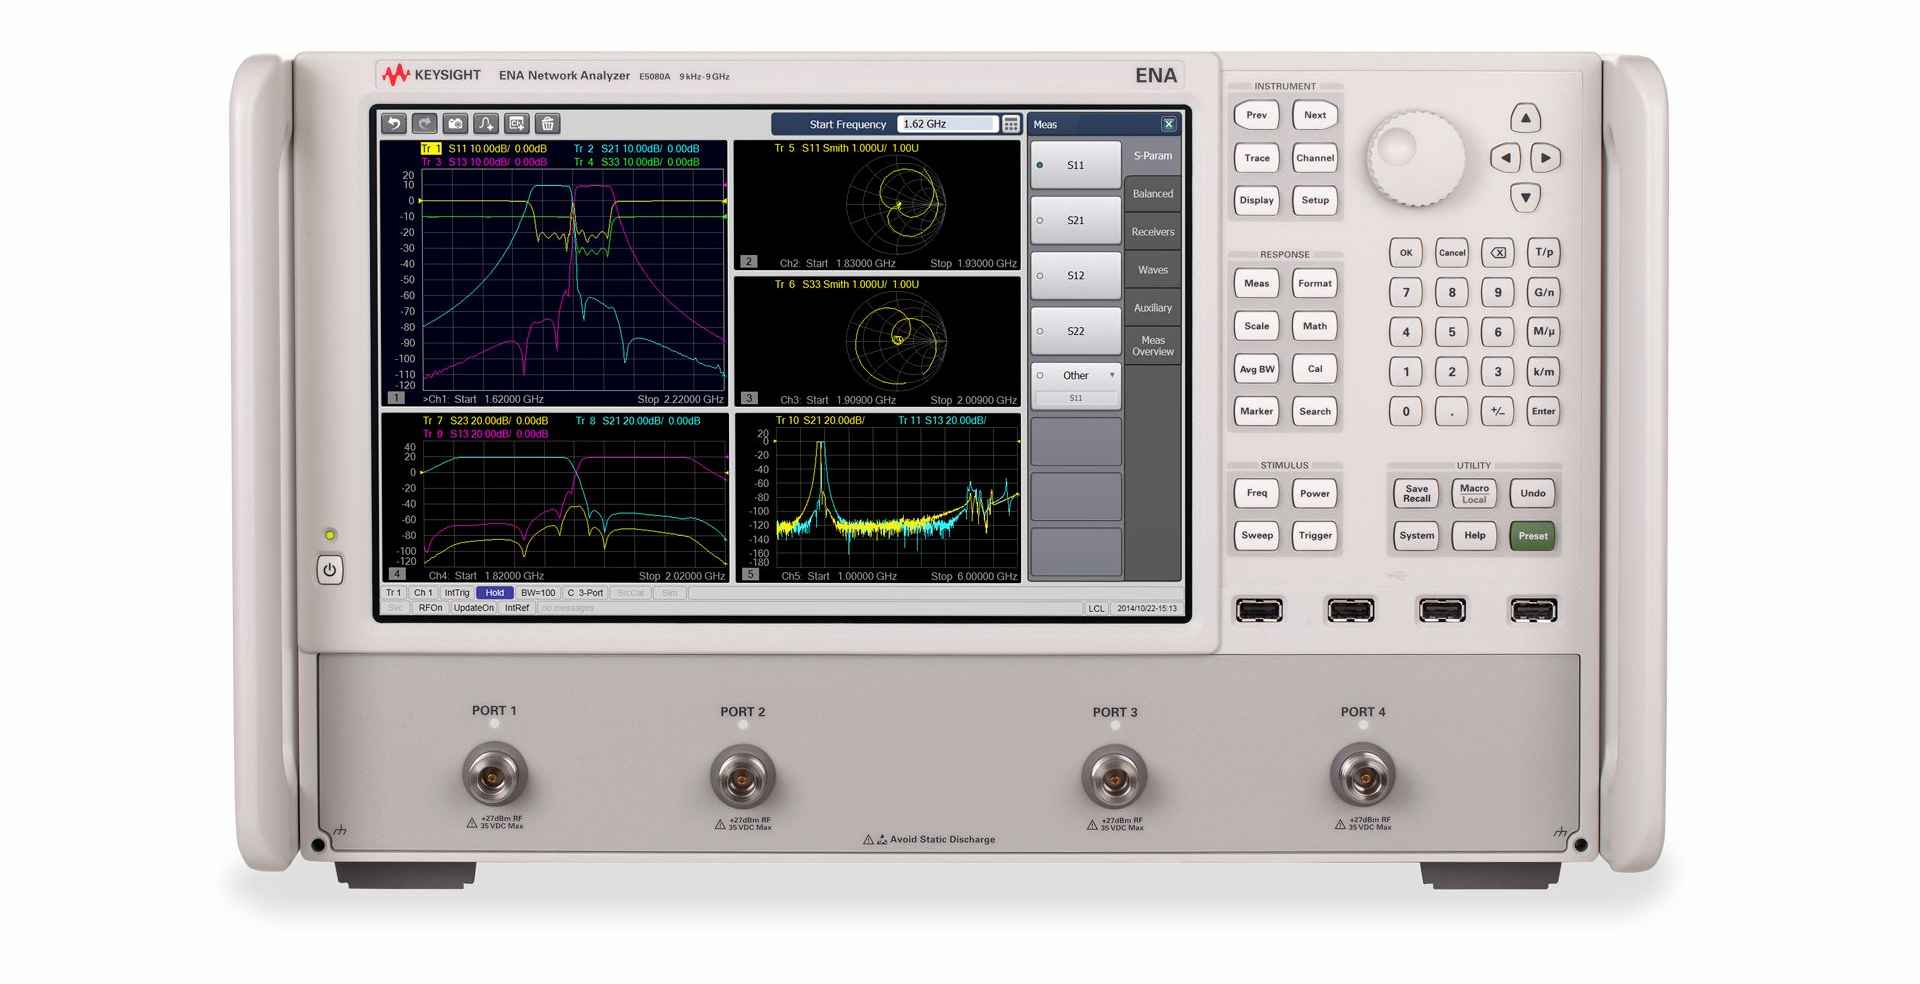Select the S12 measurement radio softkey
Image resolution: width=1920 pixels, height=984 pixels.
(1076, 276)
